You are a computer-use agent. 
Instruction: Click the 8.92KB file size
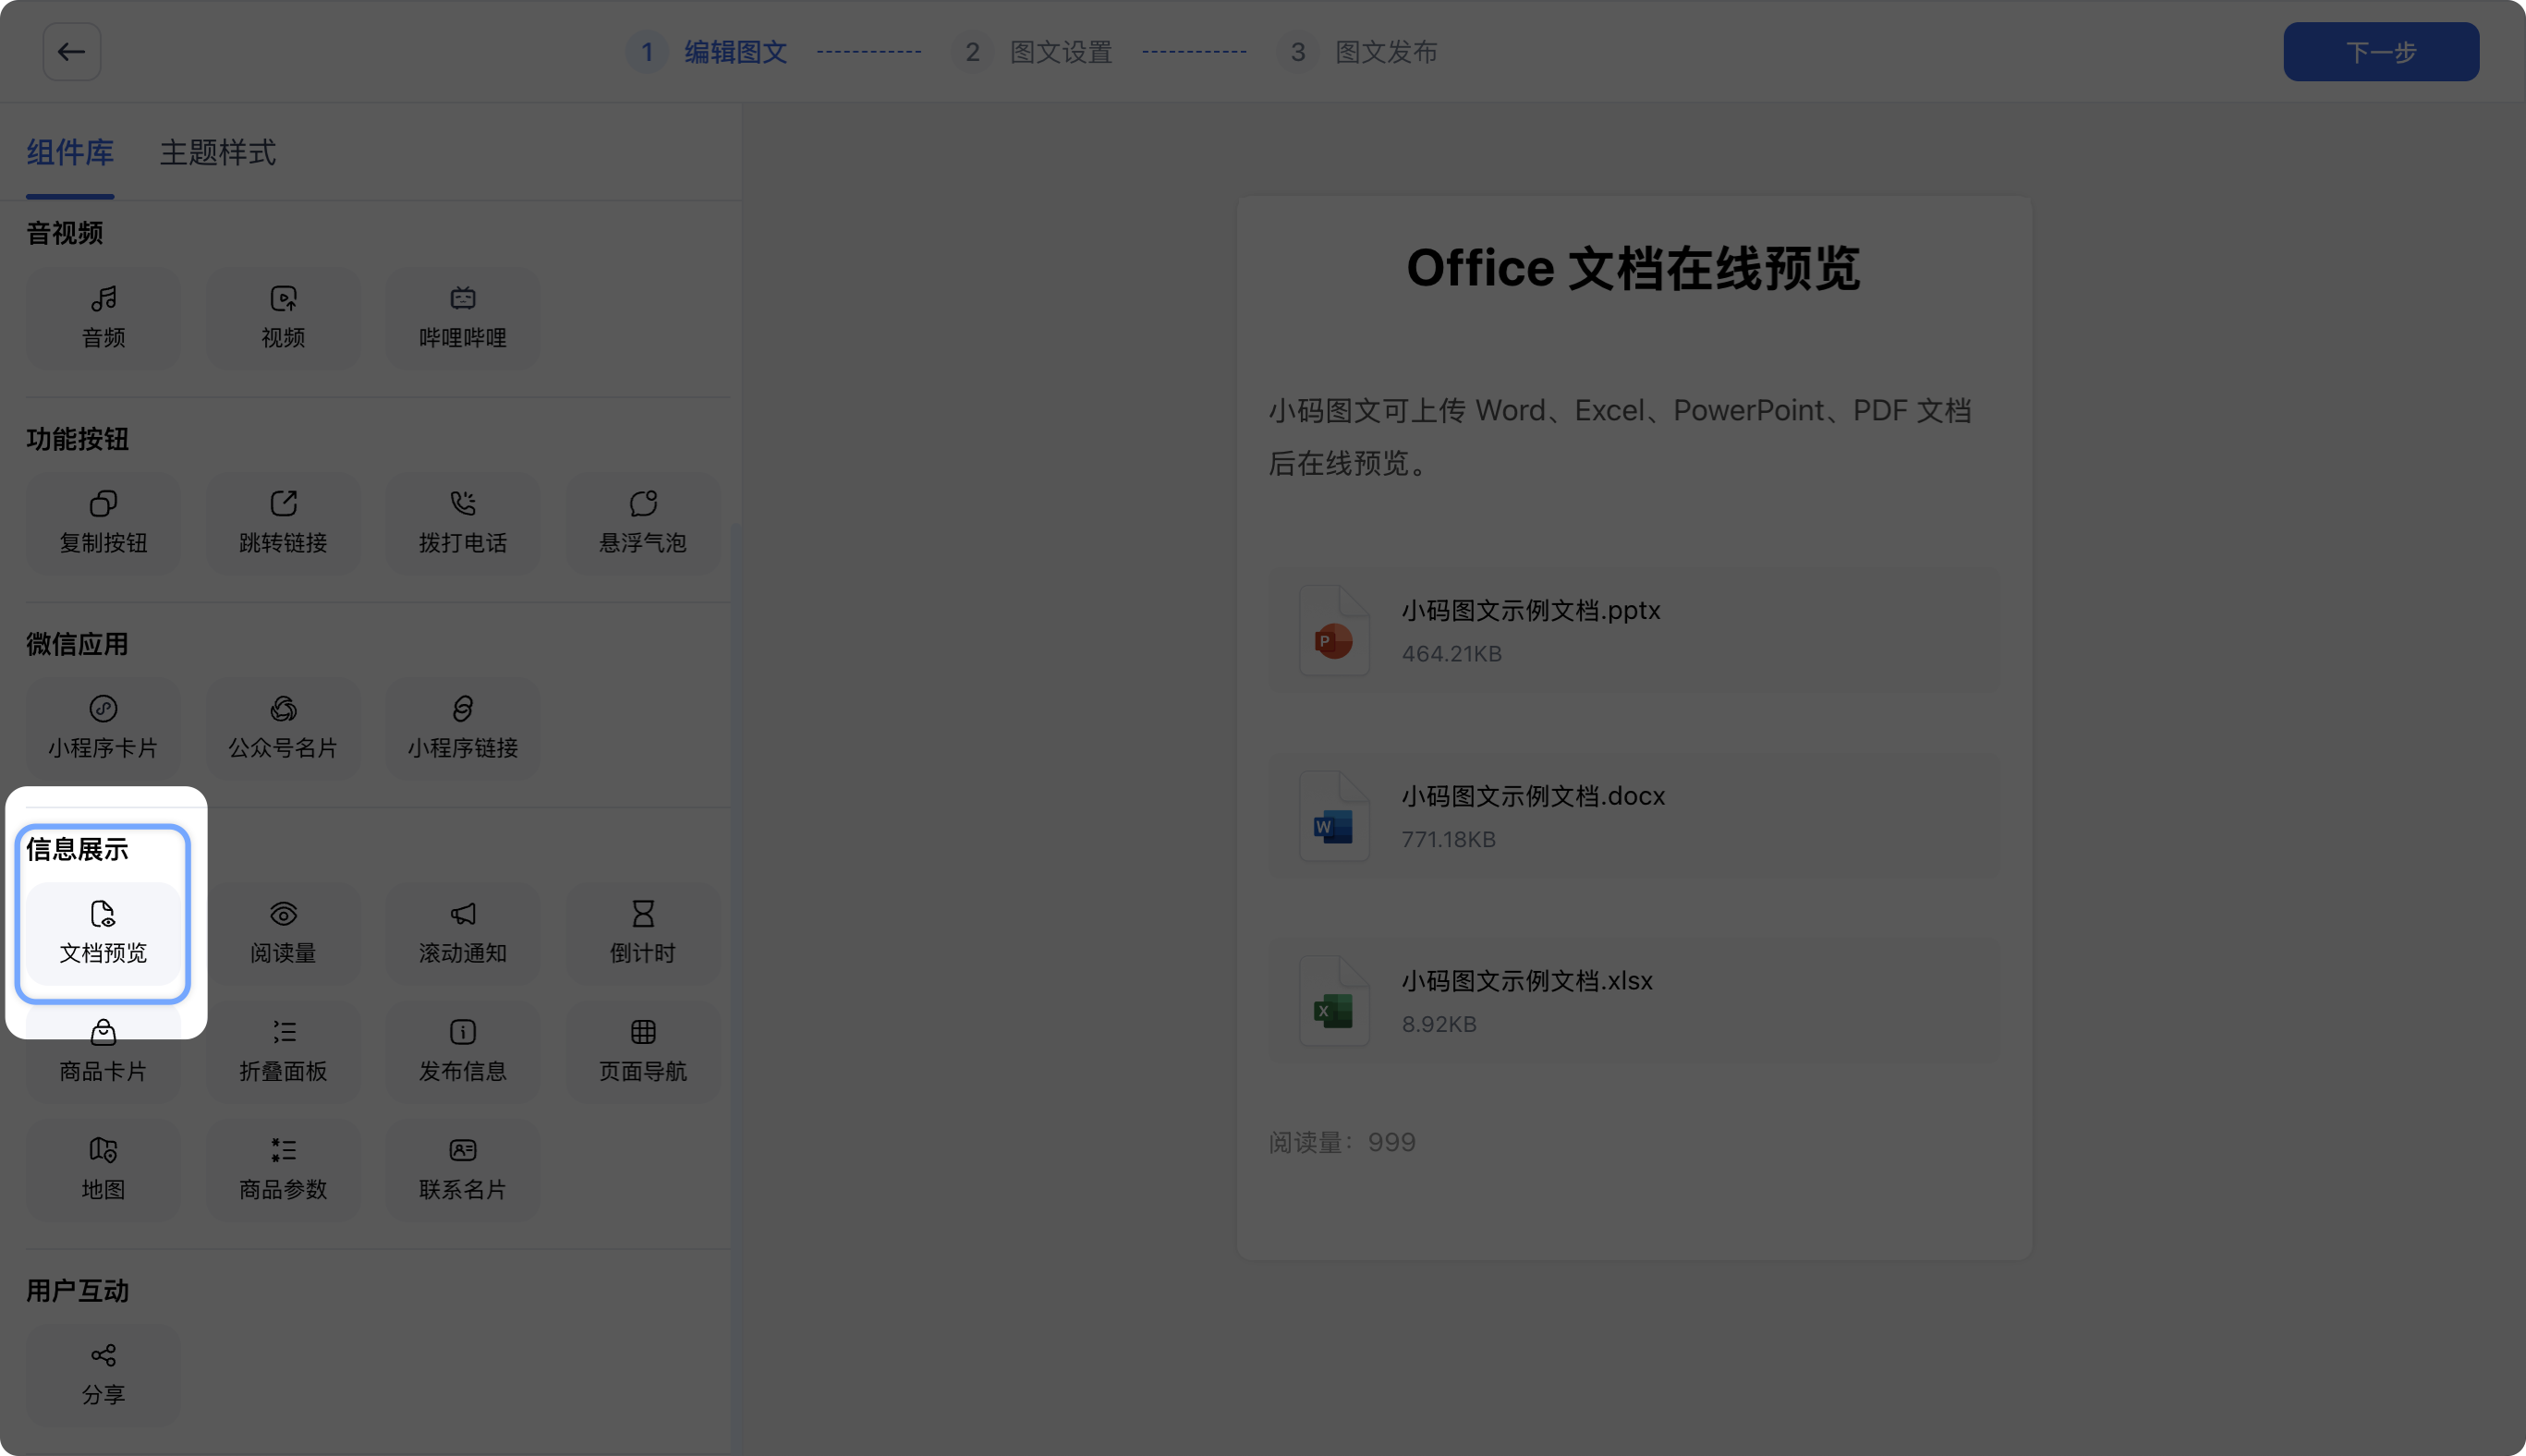[x=1439, y=1024]
